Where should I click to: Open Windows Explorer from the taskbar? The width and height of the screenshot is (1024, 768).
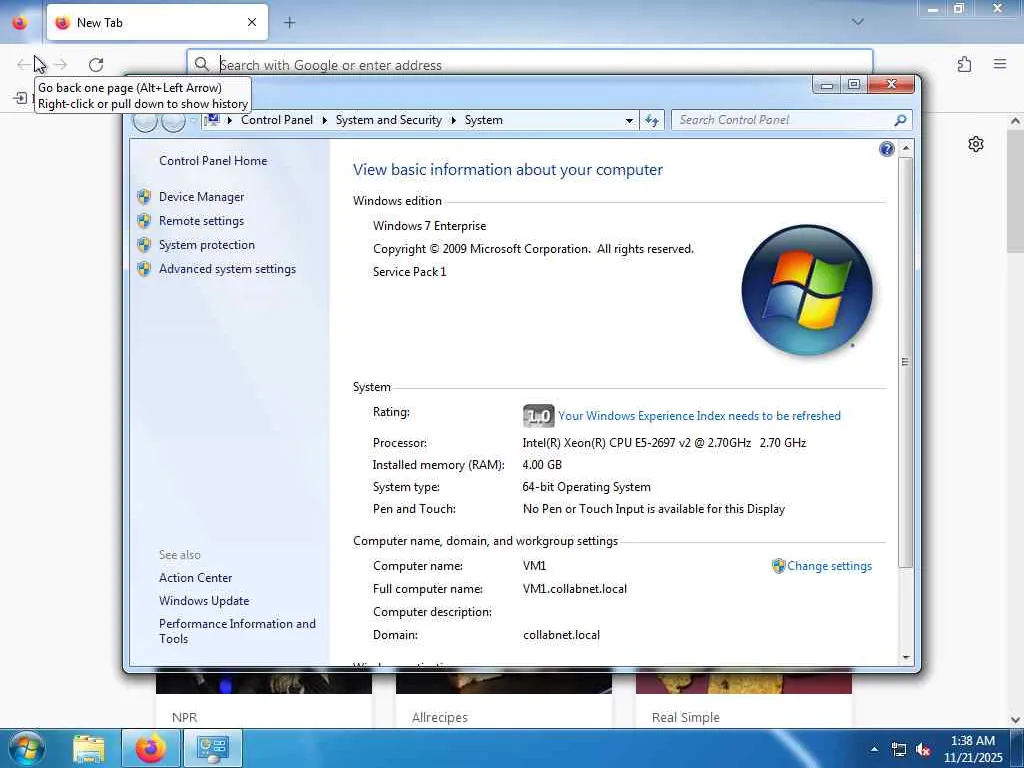click(89, 749)
